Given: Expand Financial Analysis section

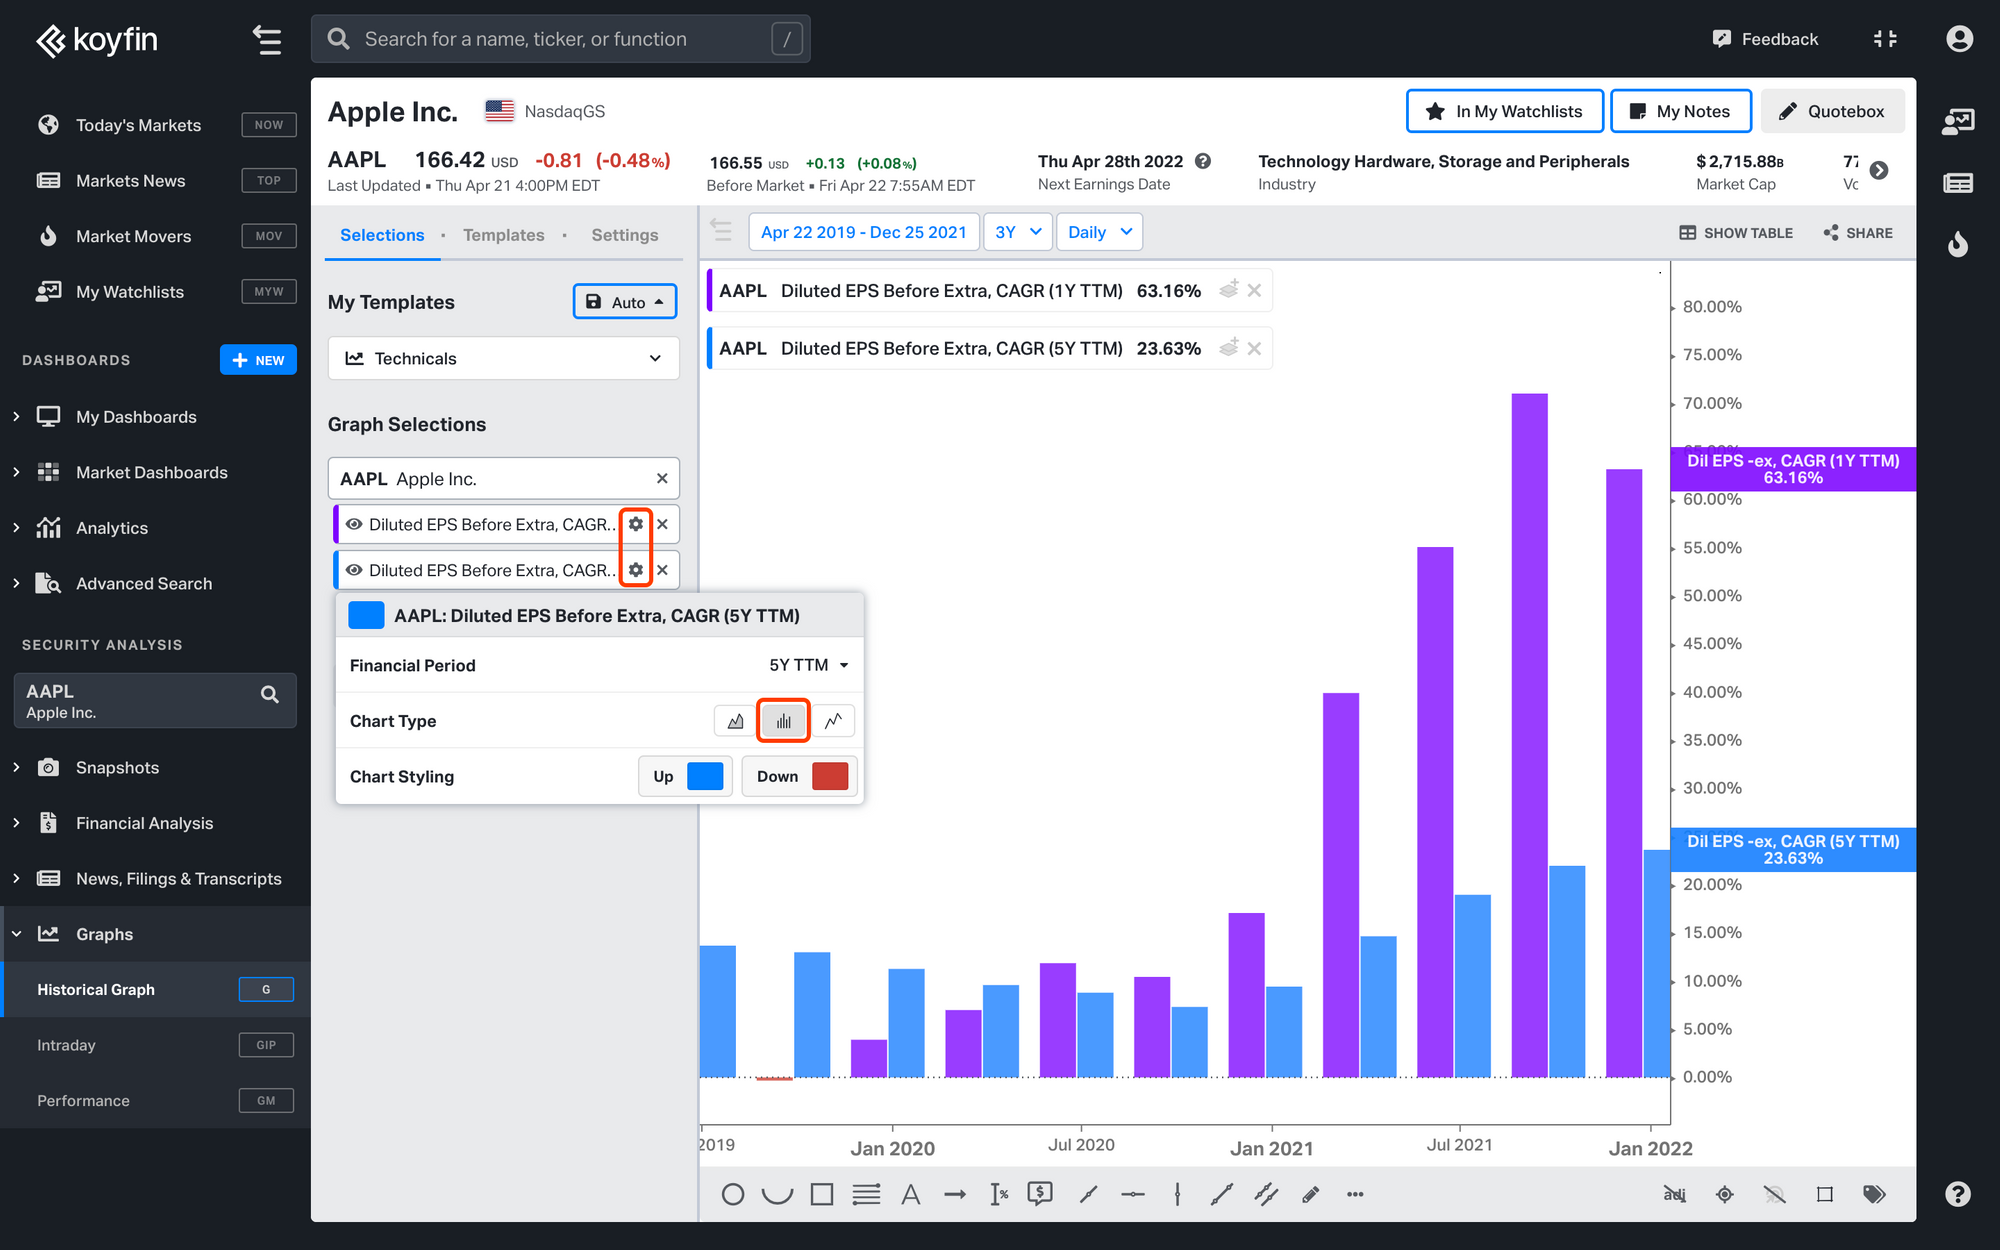Looking at the screenshot, I should click(16, 823).
